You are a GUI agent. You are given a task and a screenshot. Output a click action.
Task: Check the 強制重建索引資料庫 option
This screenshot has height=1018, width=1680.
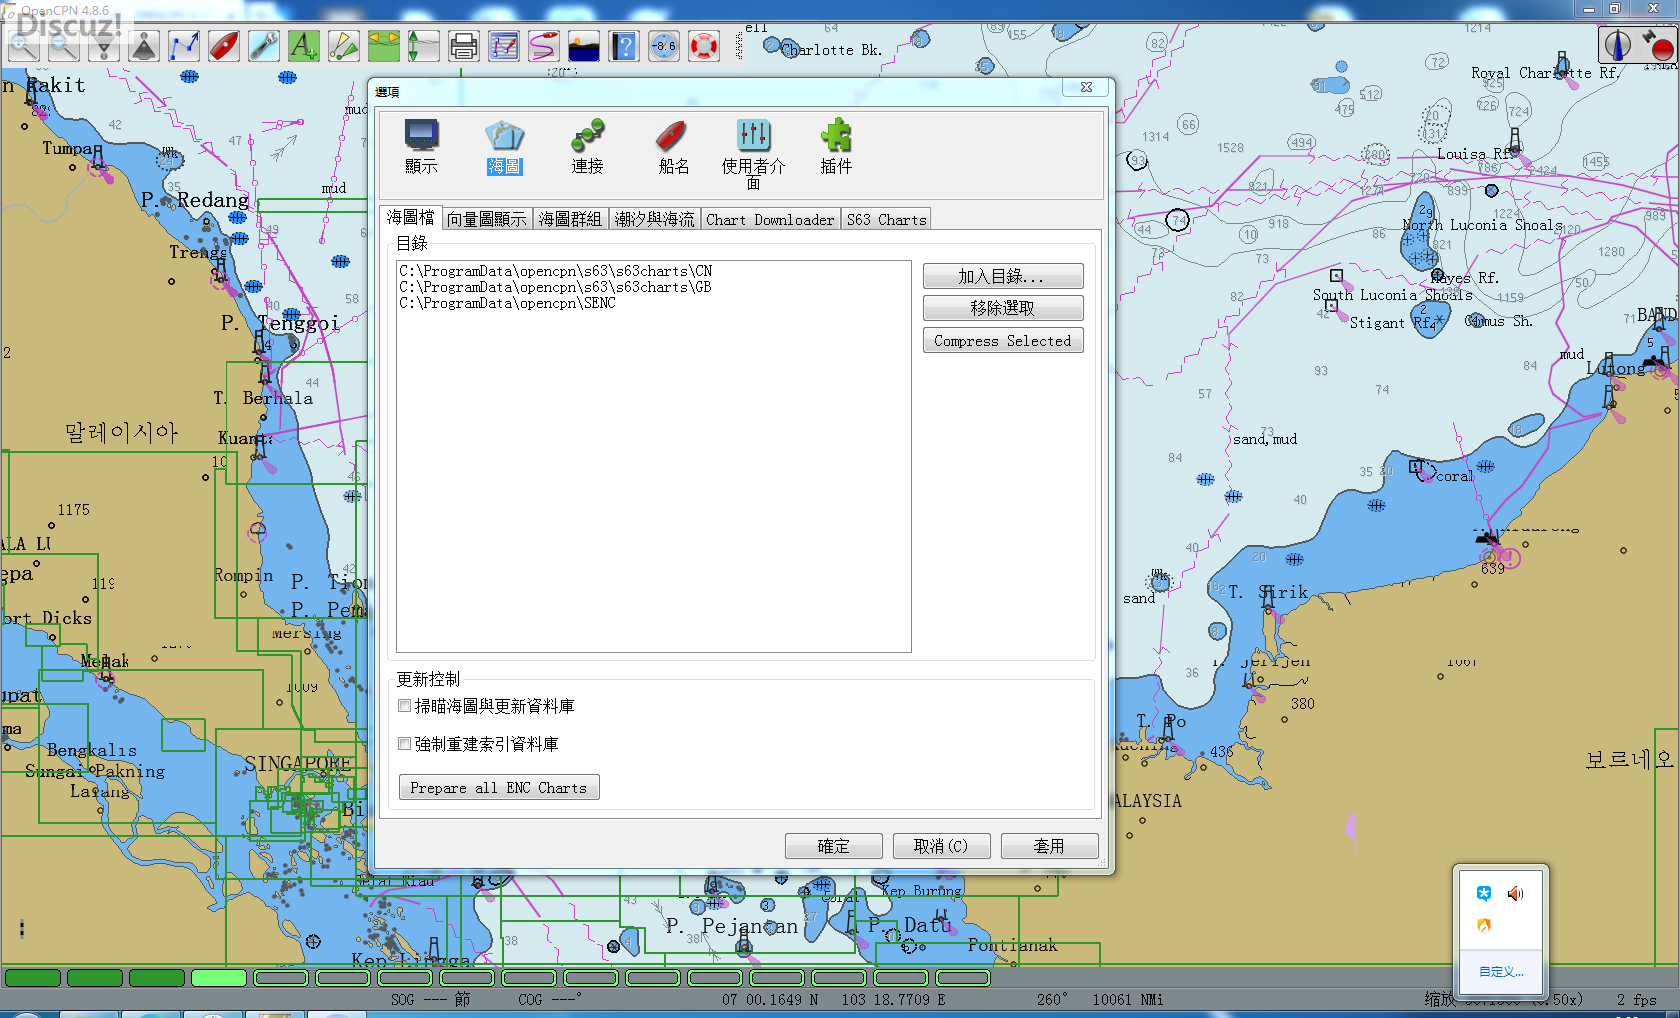[405, 744]
